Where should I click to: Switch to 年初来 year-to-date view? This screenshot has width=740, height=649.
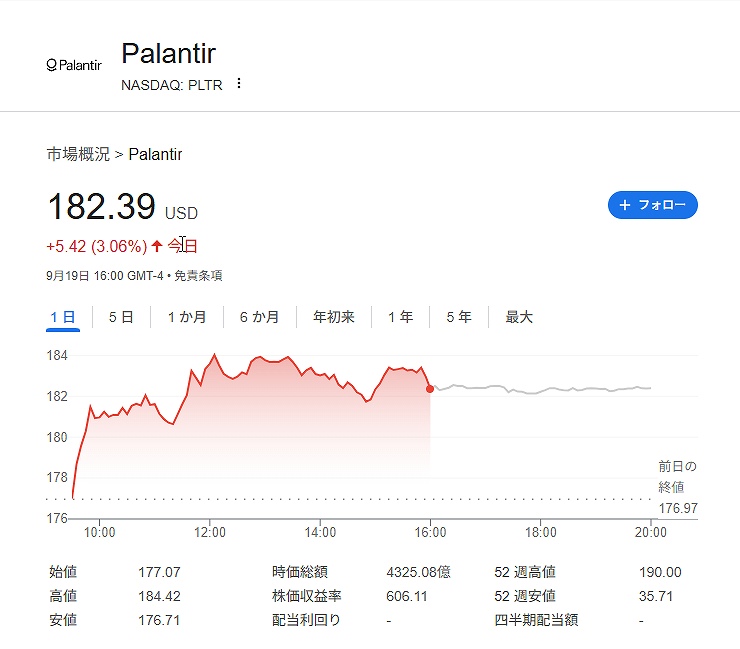click(334, 317)
